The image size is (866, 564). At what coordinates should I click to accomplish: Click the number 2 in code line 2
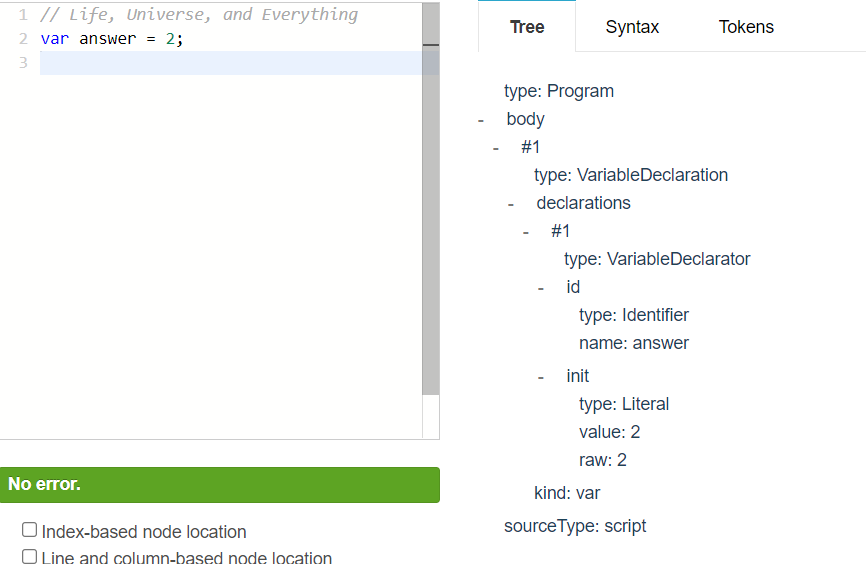(170, 39)
